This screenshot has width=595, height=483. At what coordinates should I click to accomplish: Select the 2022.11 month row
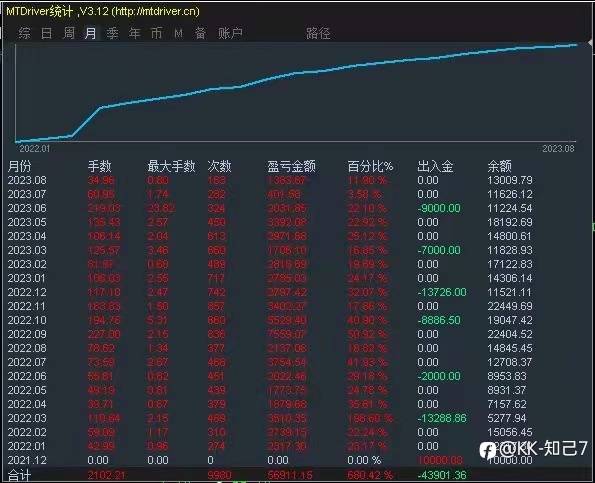(x=270, y=306)
